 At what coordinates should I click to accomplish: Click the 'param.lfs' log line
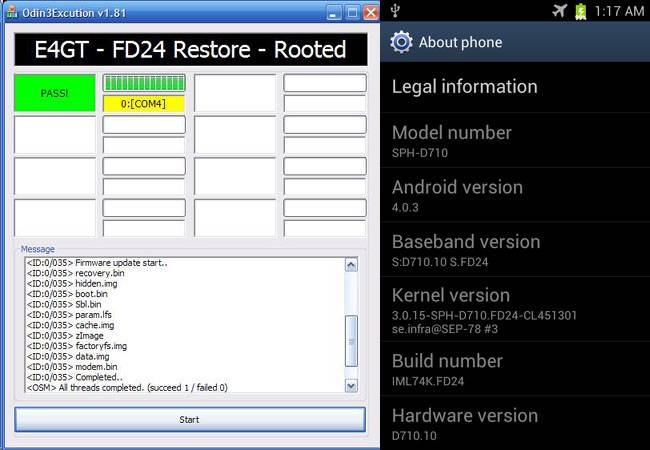(69, 315)
